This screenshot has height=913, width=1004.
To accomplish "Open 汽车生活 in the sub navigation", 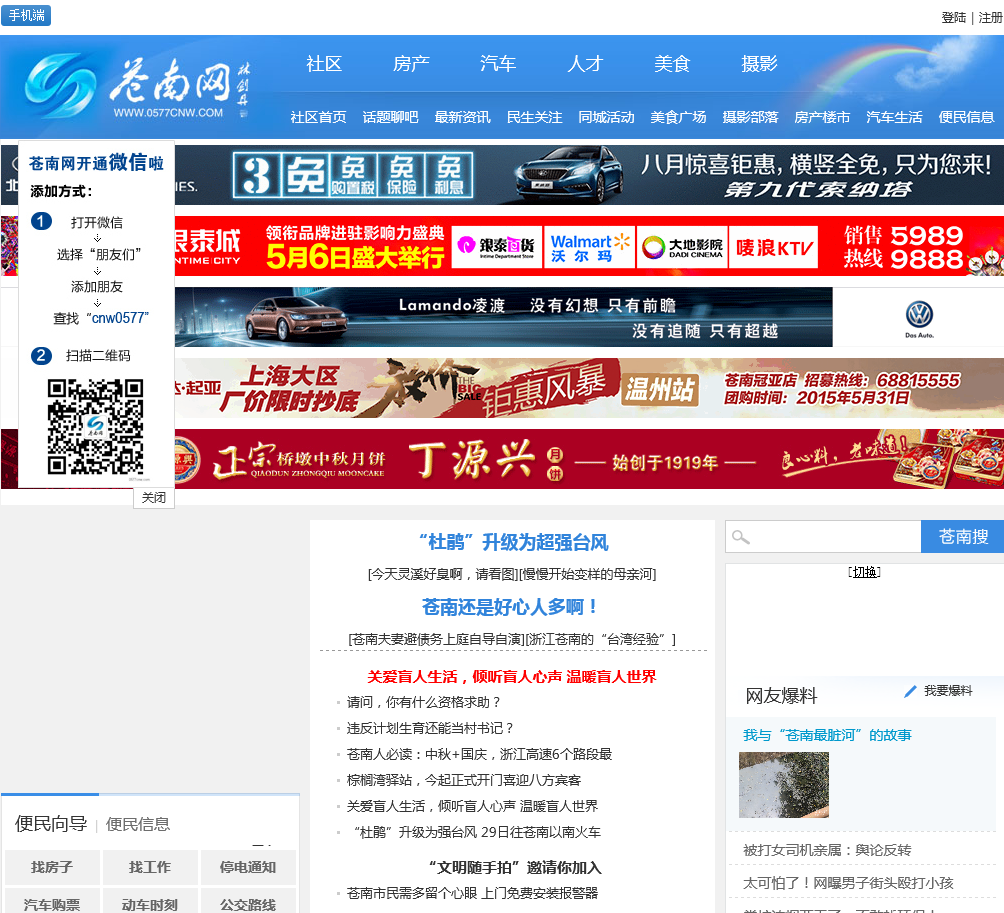I will point(895,117).
